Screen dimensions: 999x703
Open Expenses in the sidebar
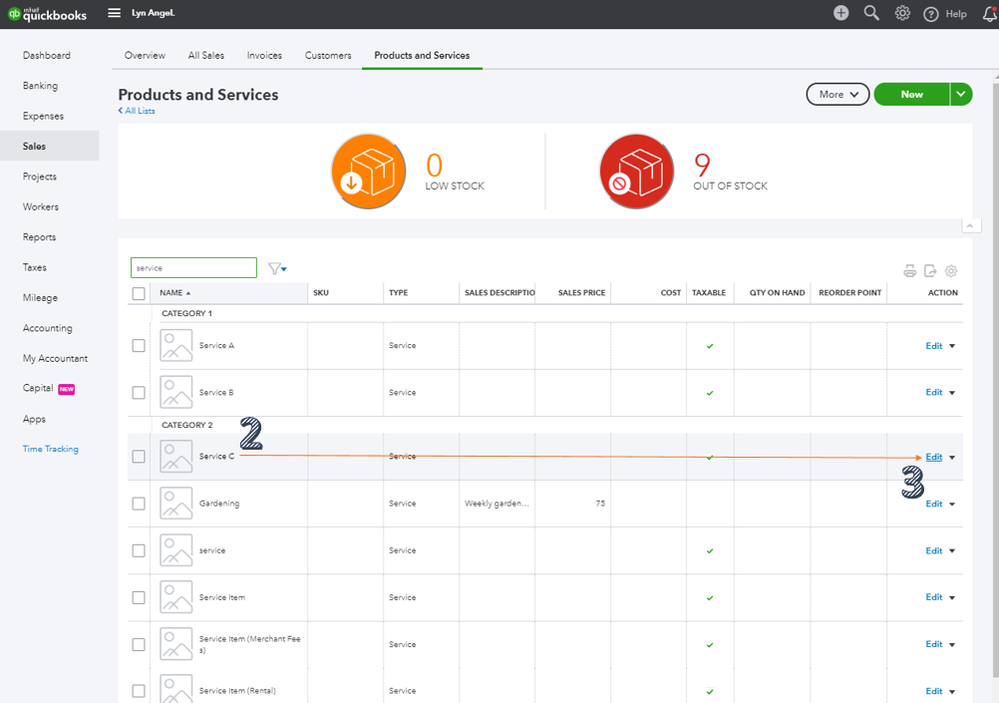[43, 116]
